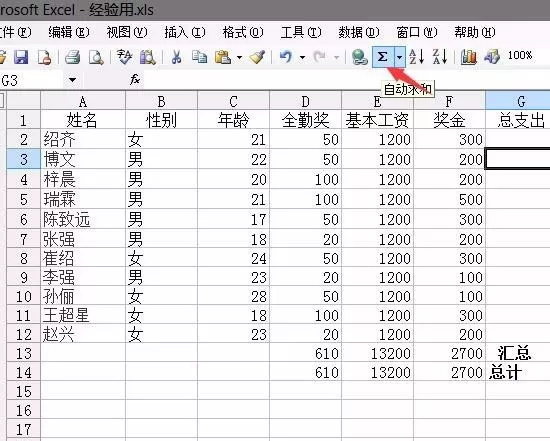Open the 工具(T) menu
550x441 pixels.
point(301,32)
